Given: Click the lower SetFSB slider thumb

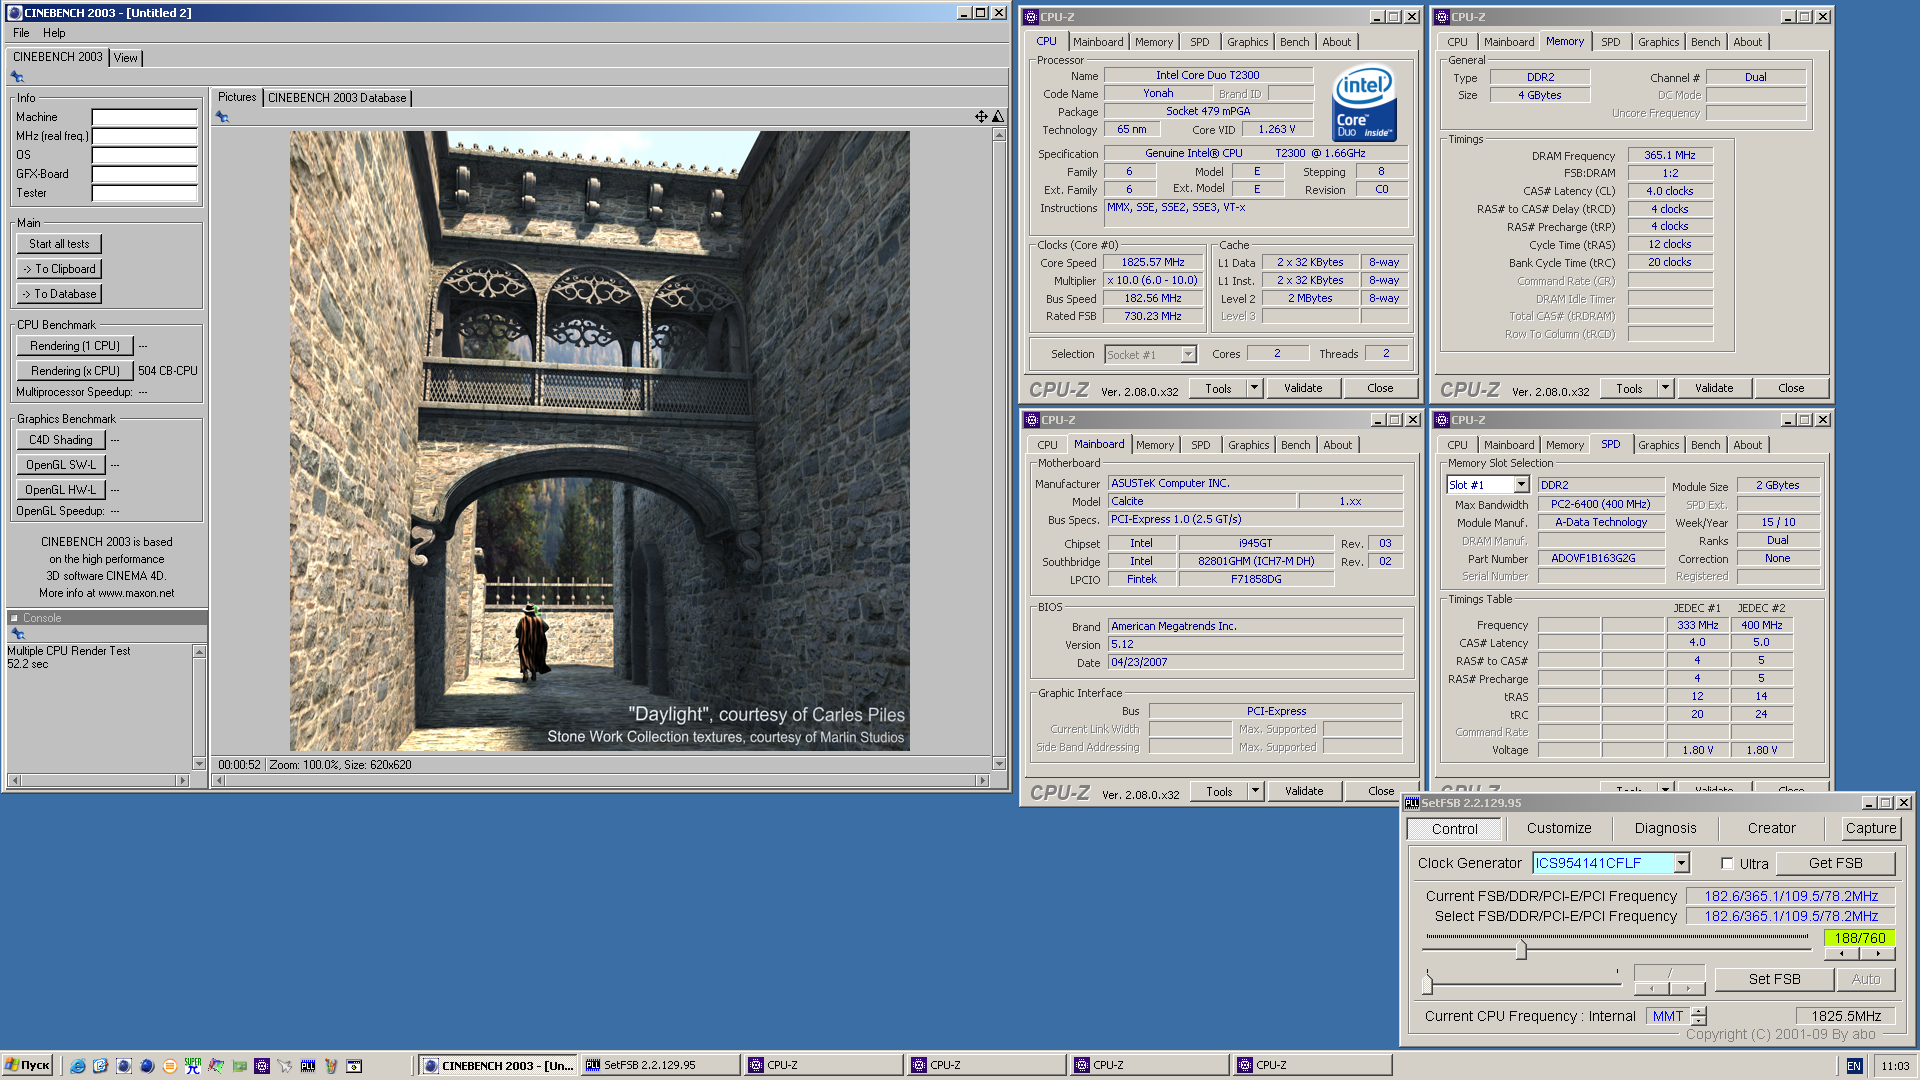Looking at the screenshot, I should (1427, 984).
